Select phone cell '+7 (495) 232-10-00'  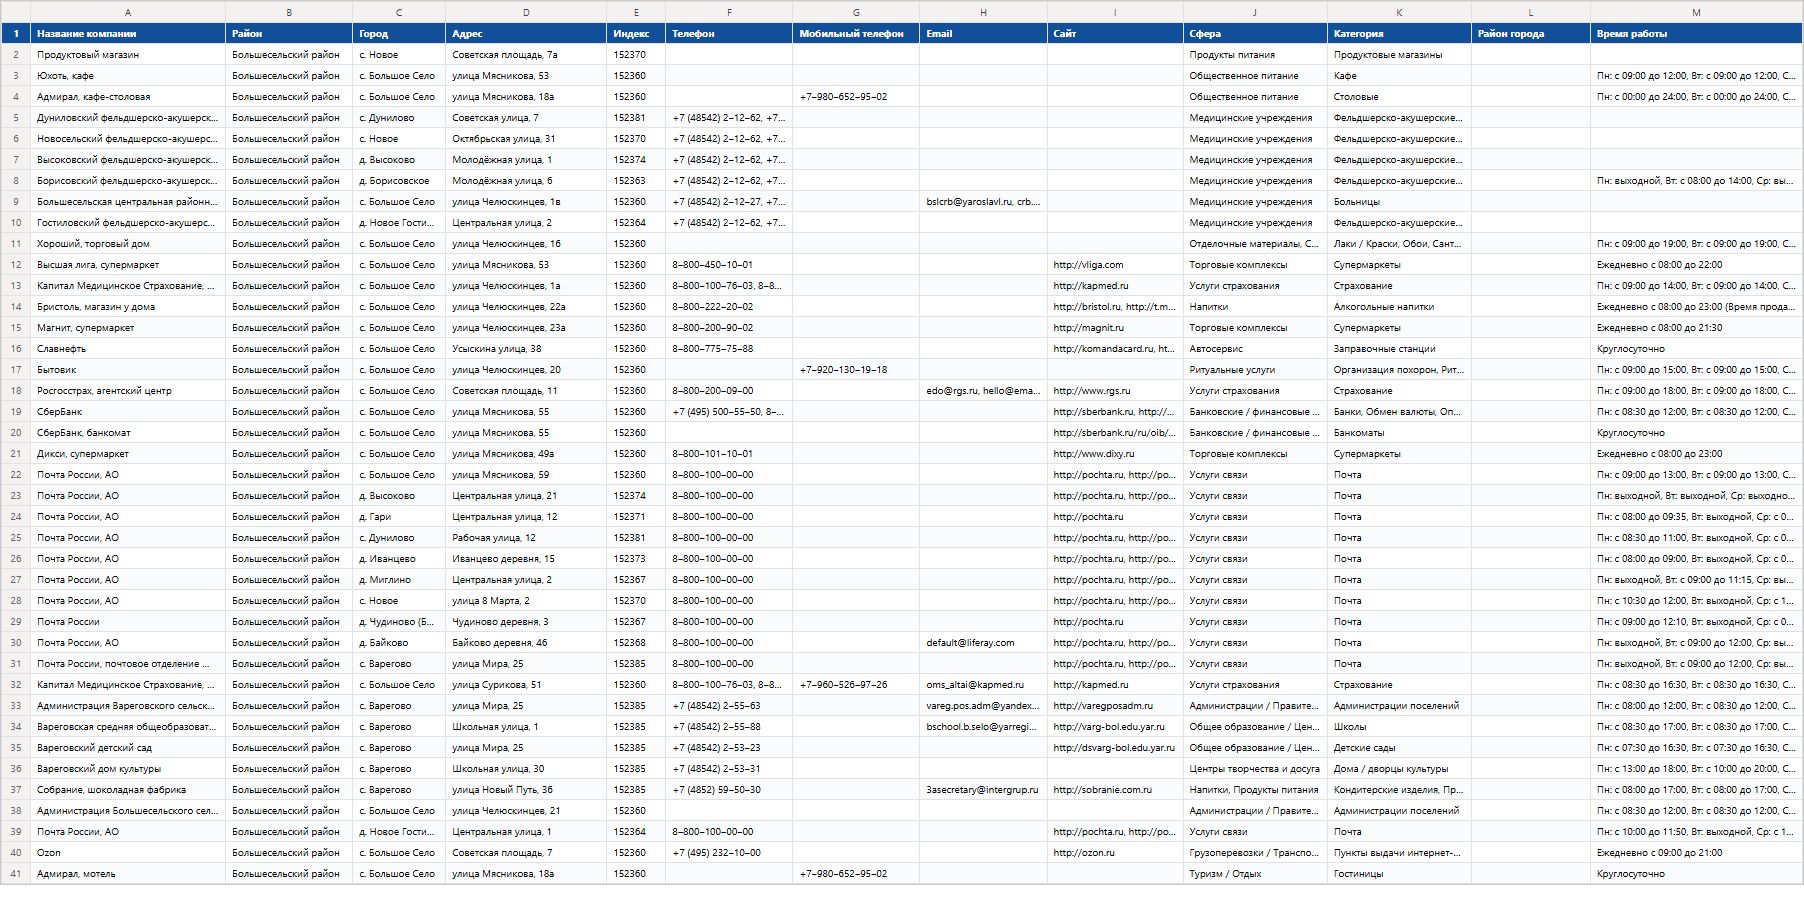(x=729, y=853)
